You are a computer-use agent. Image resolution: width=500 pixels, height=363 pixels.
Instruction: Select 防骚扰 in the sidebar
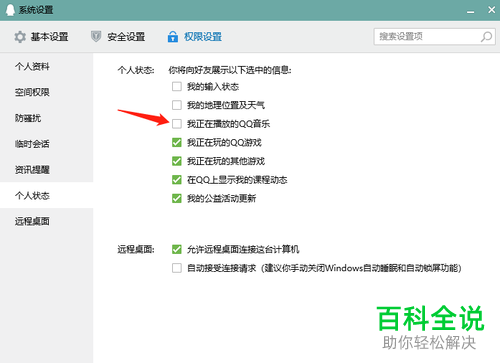click(x=46, y=118)
